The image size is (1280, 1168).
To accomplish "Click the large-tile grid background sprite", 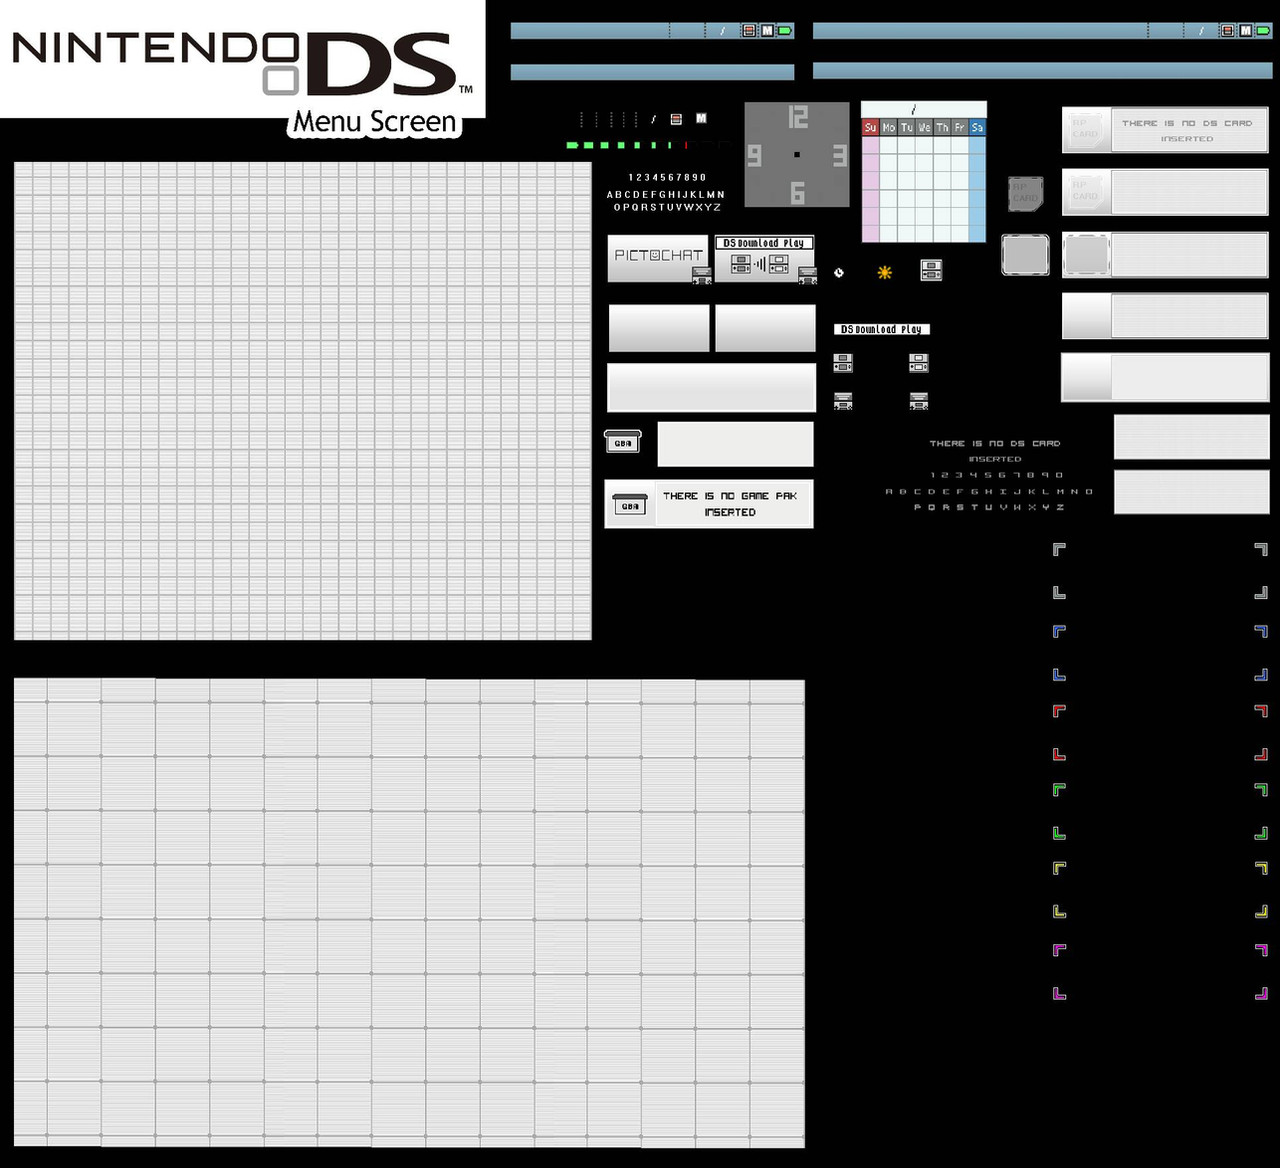I will click(409, 913).
